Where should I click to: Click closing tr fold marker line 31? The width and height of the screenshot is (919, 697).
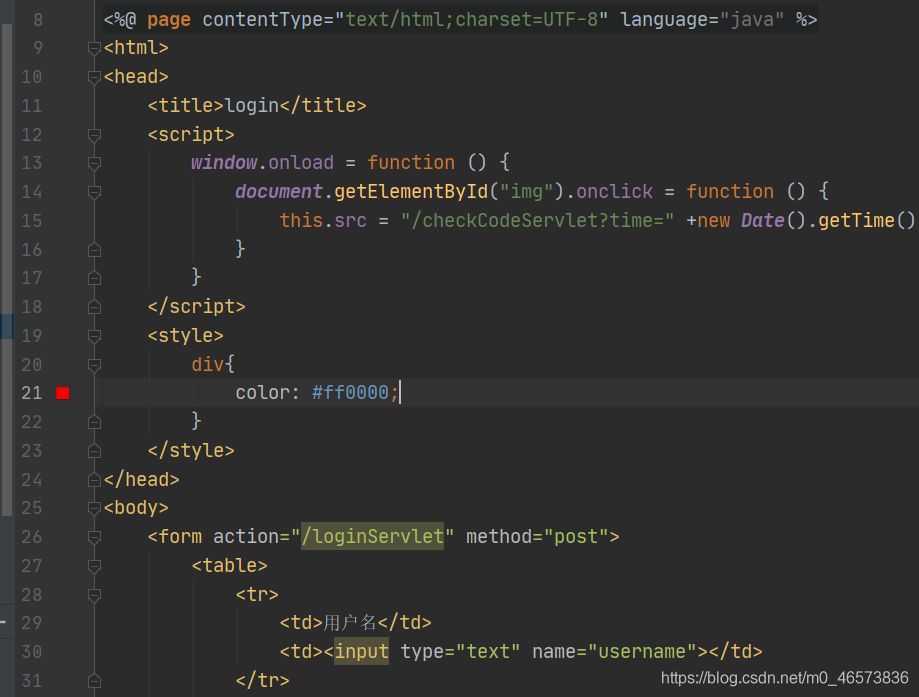94,681
